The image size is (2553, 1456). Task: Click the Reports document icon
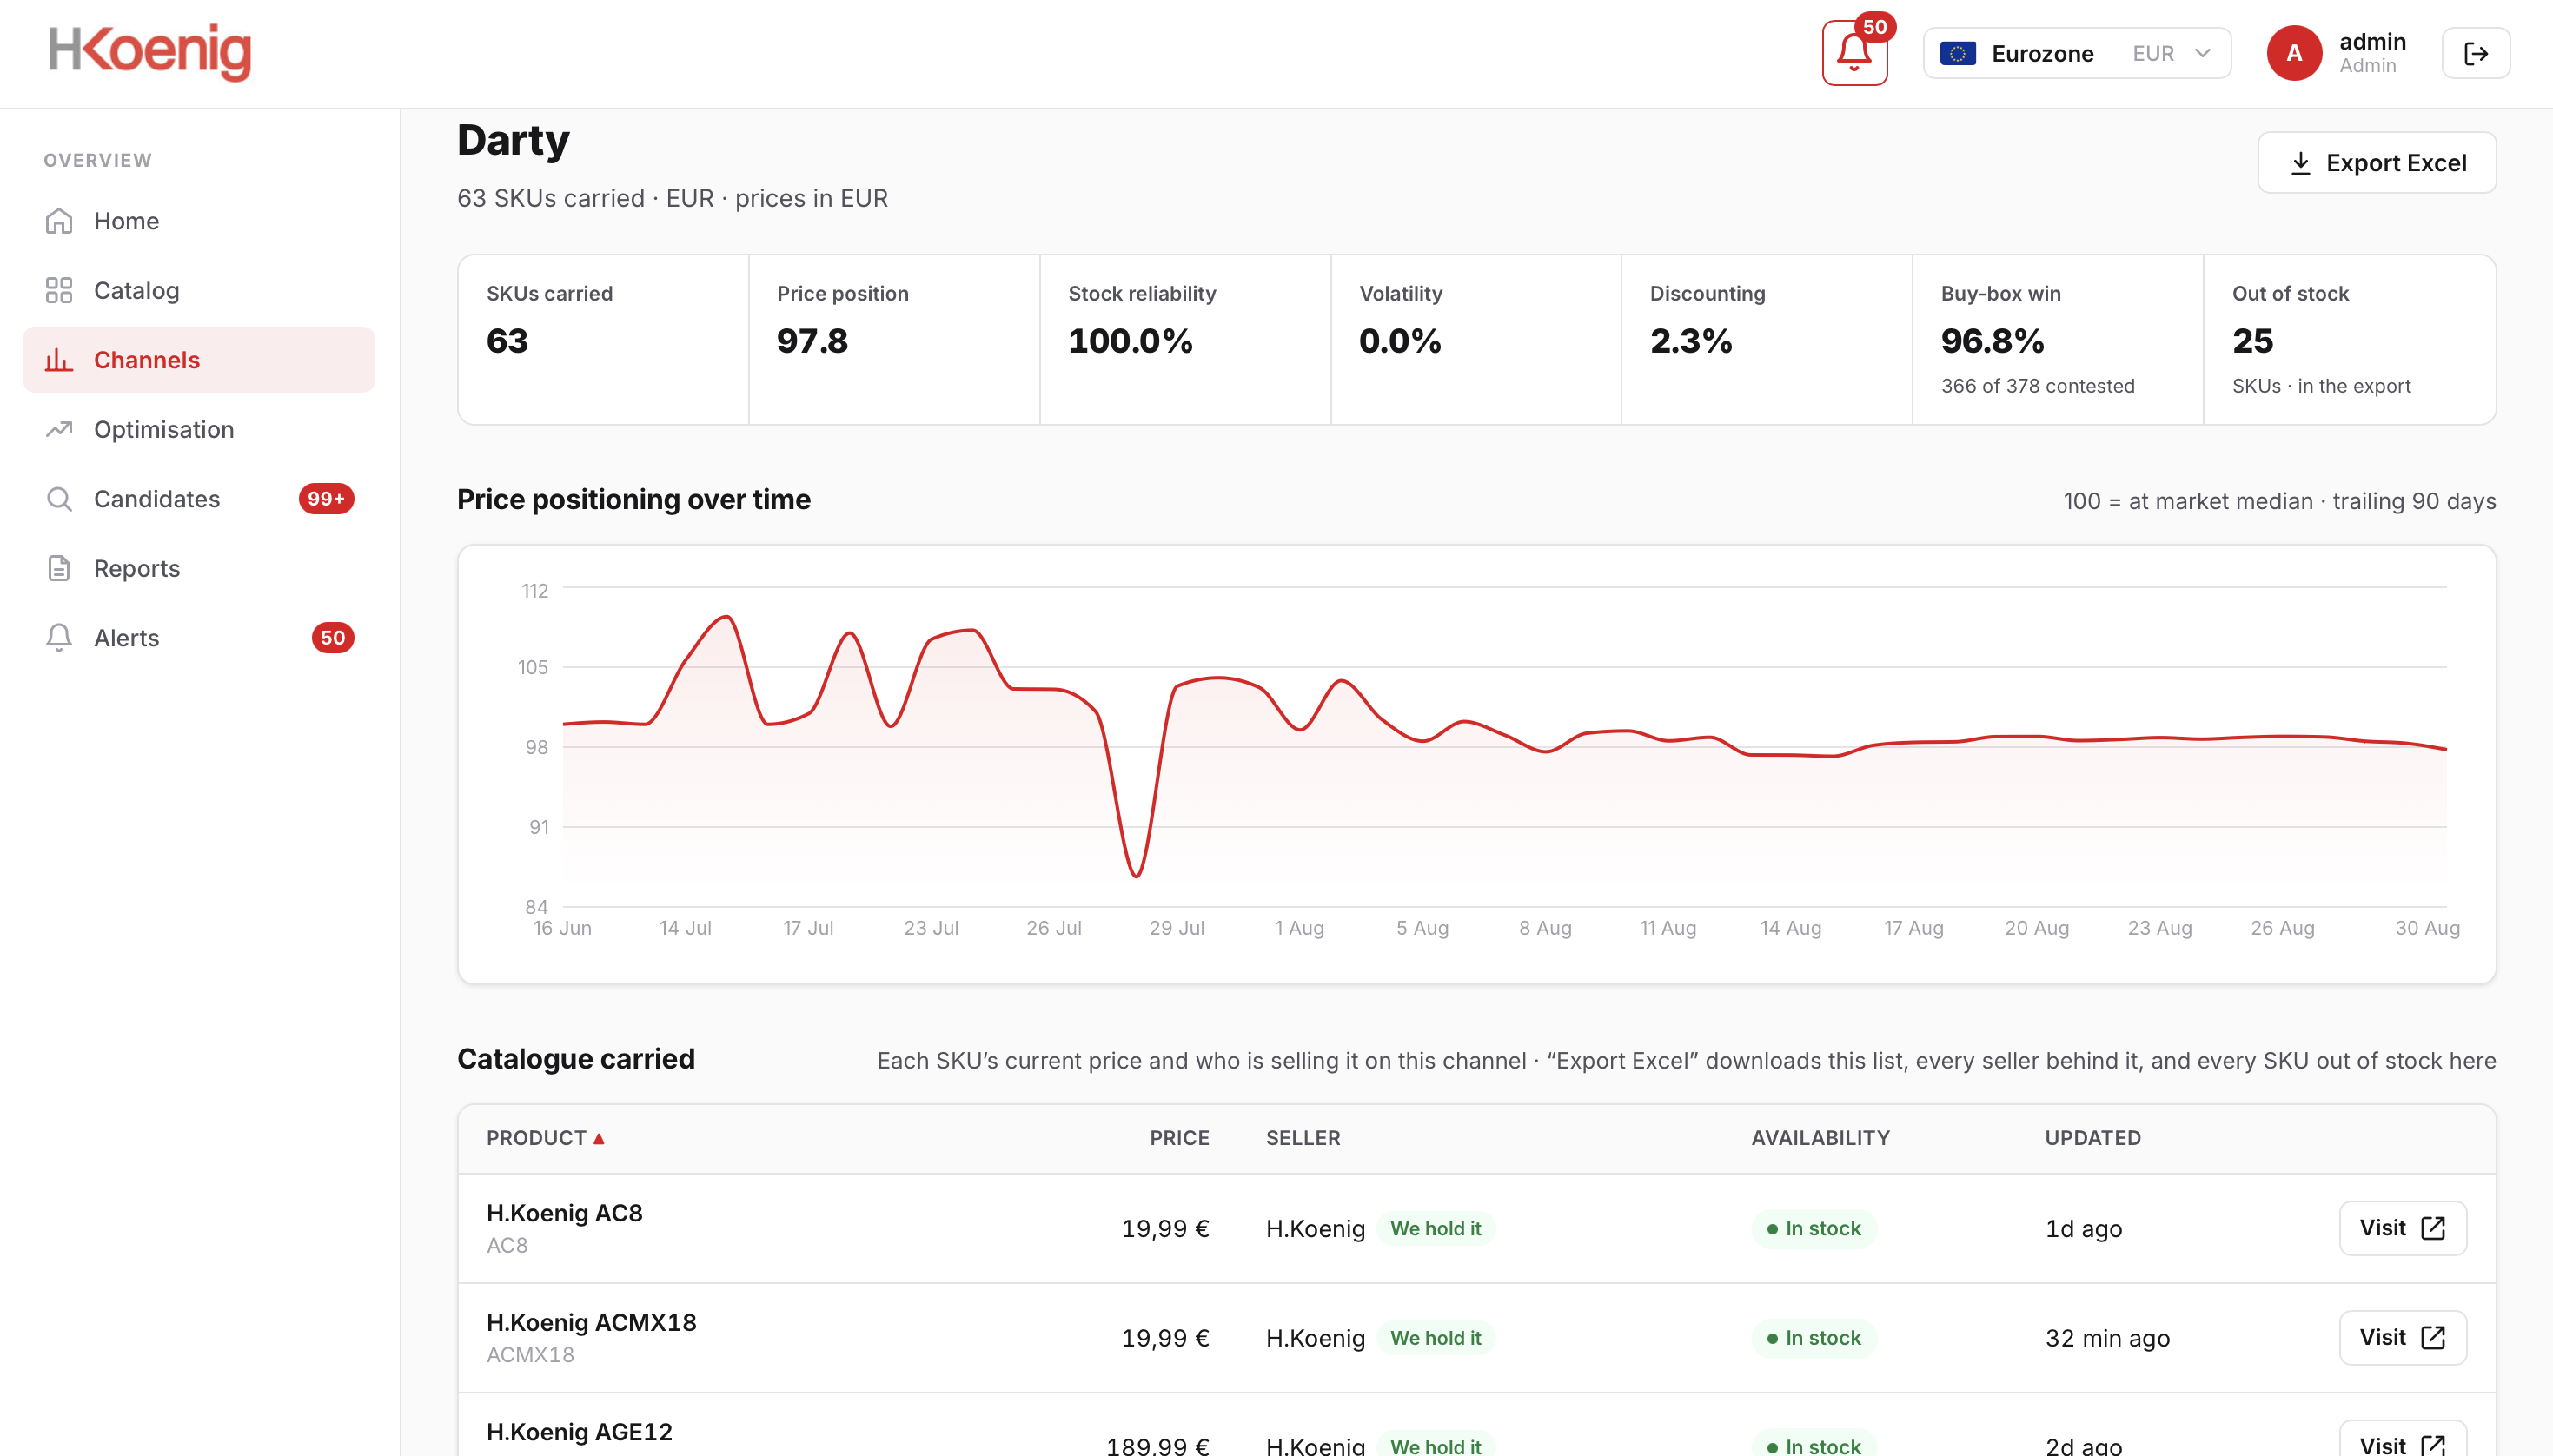pyautogui.click(x=59, y=568)
